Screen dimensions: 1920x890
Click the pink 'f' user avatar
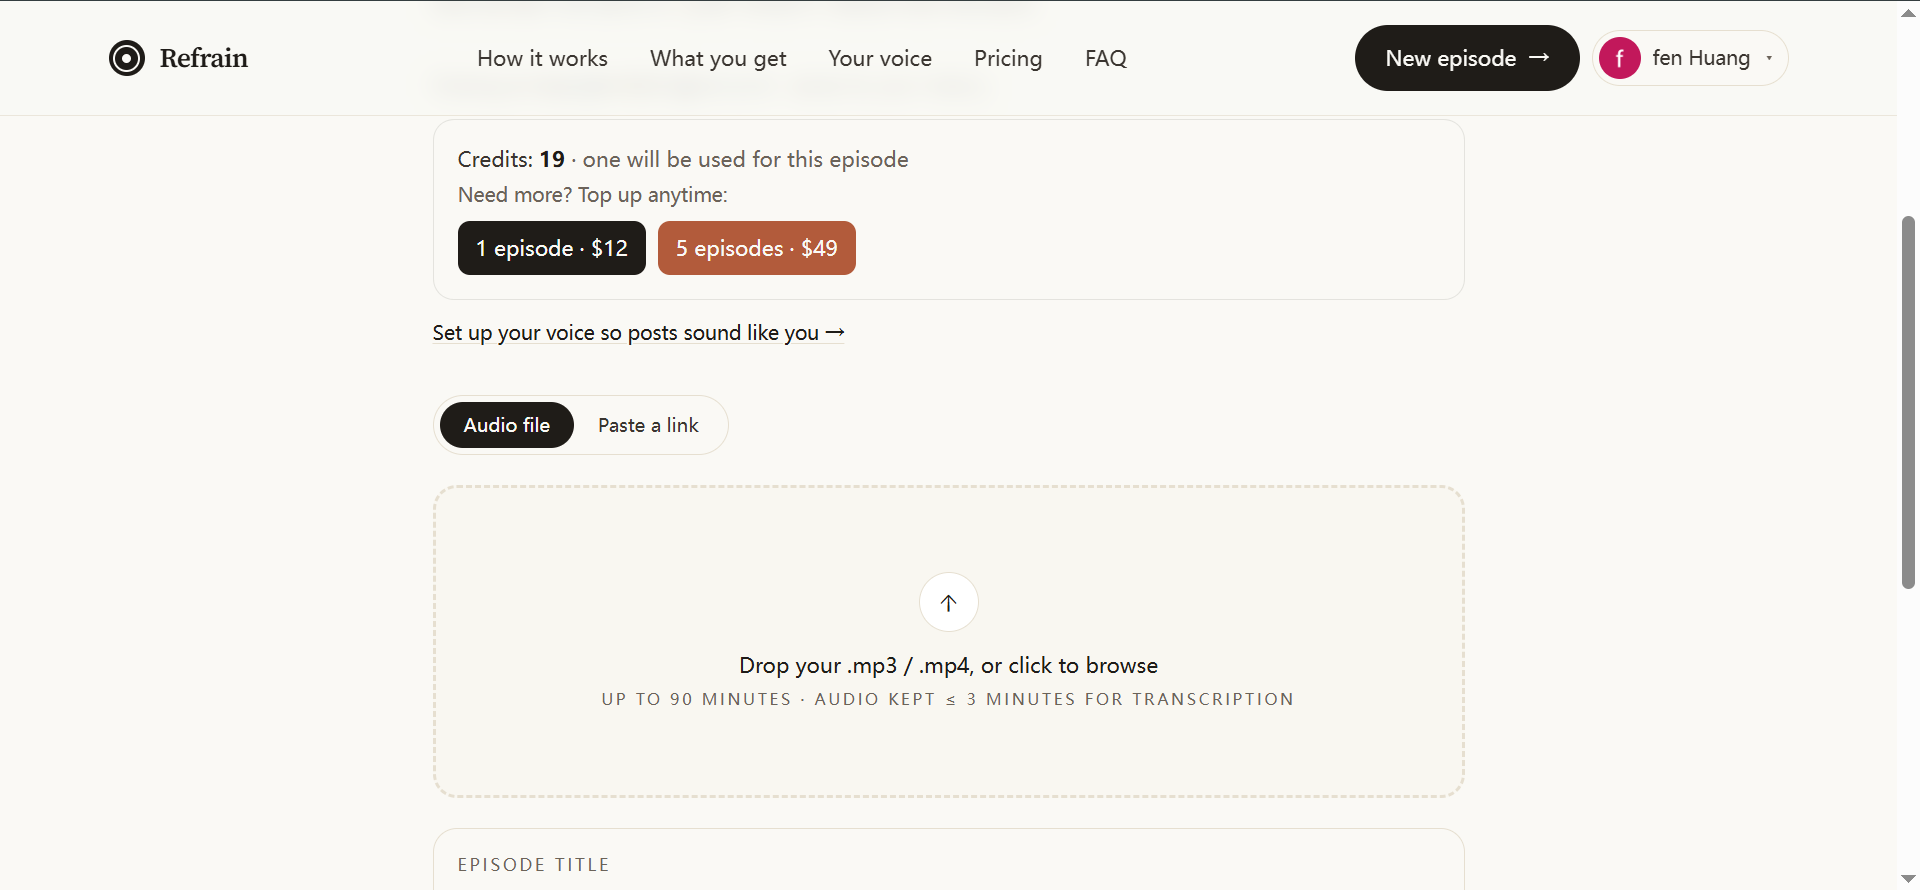[1619, 58]
